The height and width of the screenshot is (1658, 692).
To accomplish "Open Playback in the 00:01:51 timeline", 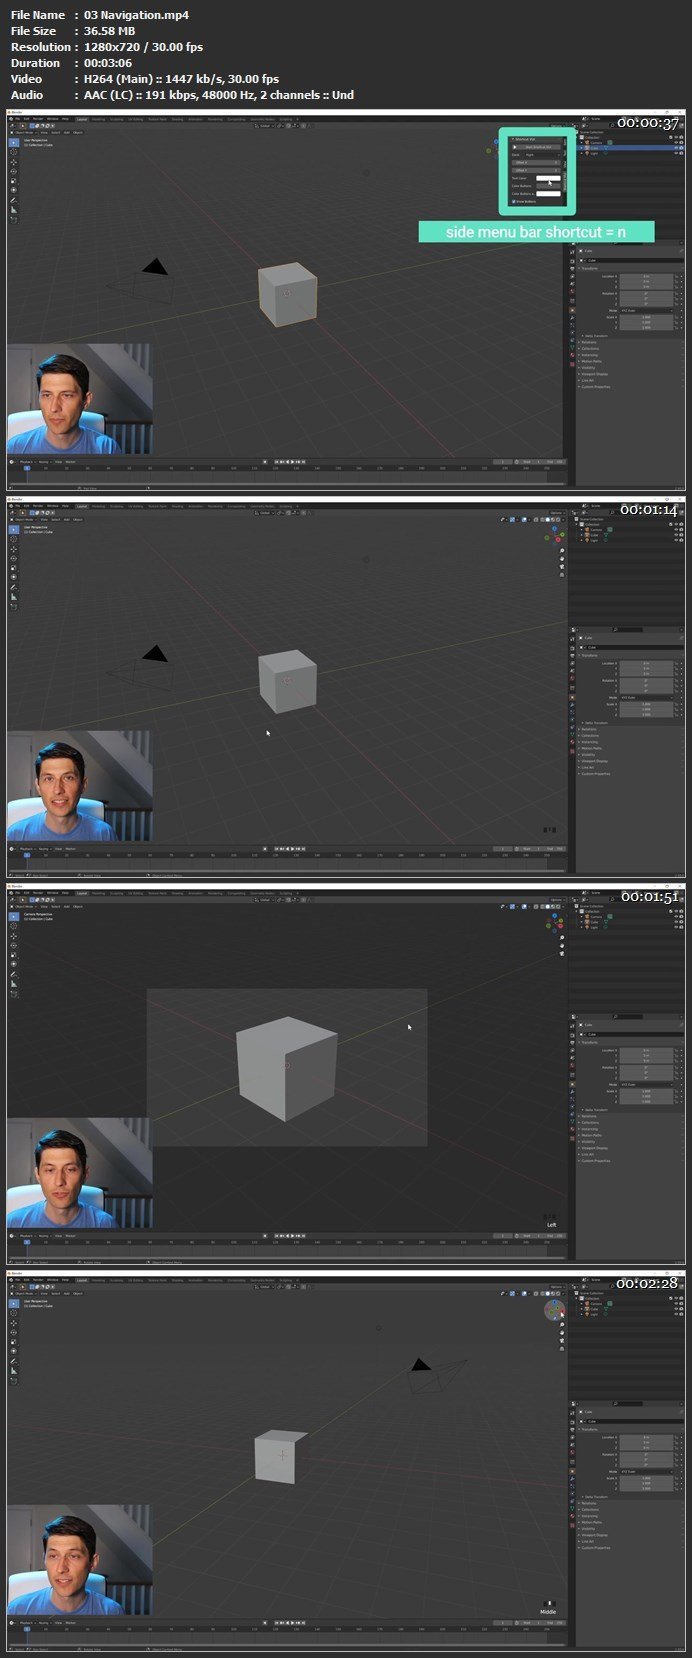I will point(26,1235).
